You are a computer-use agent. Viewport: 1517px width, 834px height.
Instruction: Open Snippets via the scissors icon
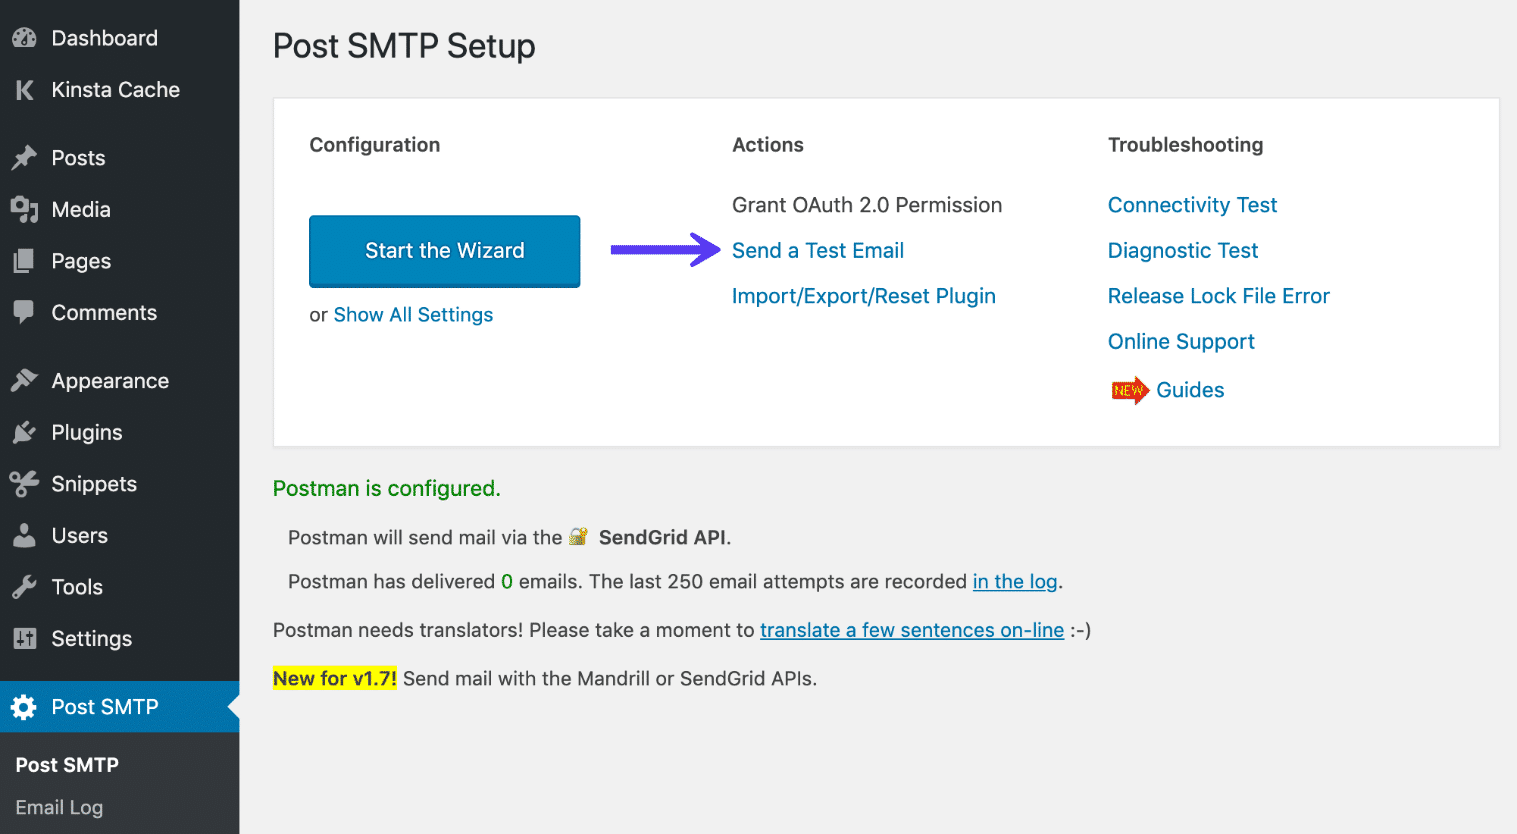pos(24,484)
